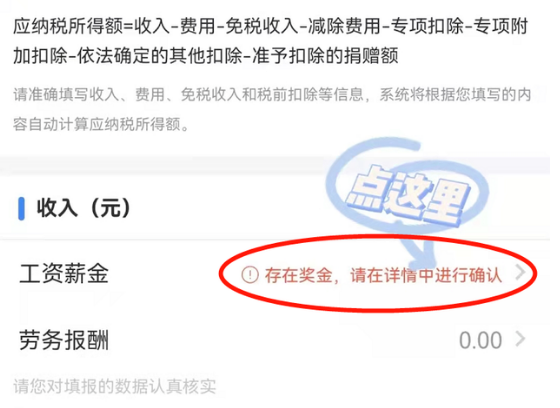Expand 劳务报酬 row using its chevron

pyautogui.click(x=521, y=339)
